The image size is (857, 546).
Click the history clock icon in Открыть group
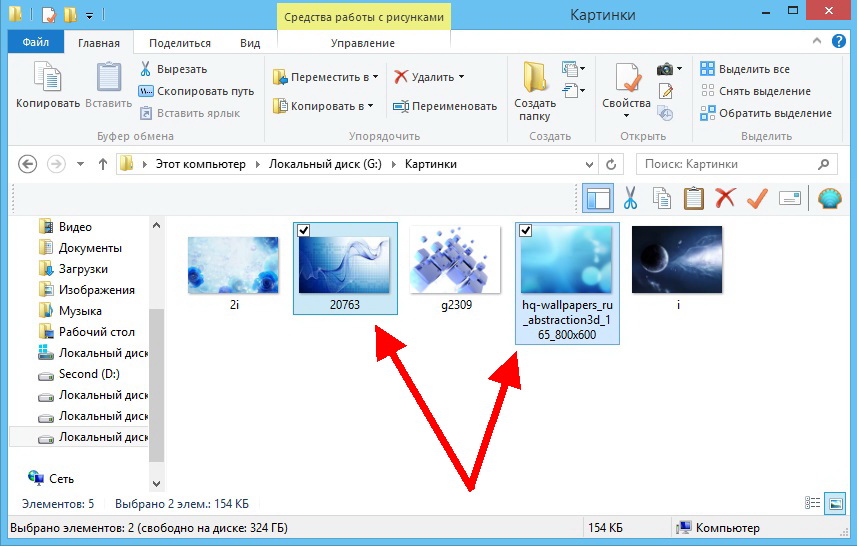(665, 113)
